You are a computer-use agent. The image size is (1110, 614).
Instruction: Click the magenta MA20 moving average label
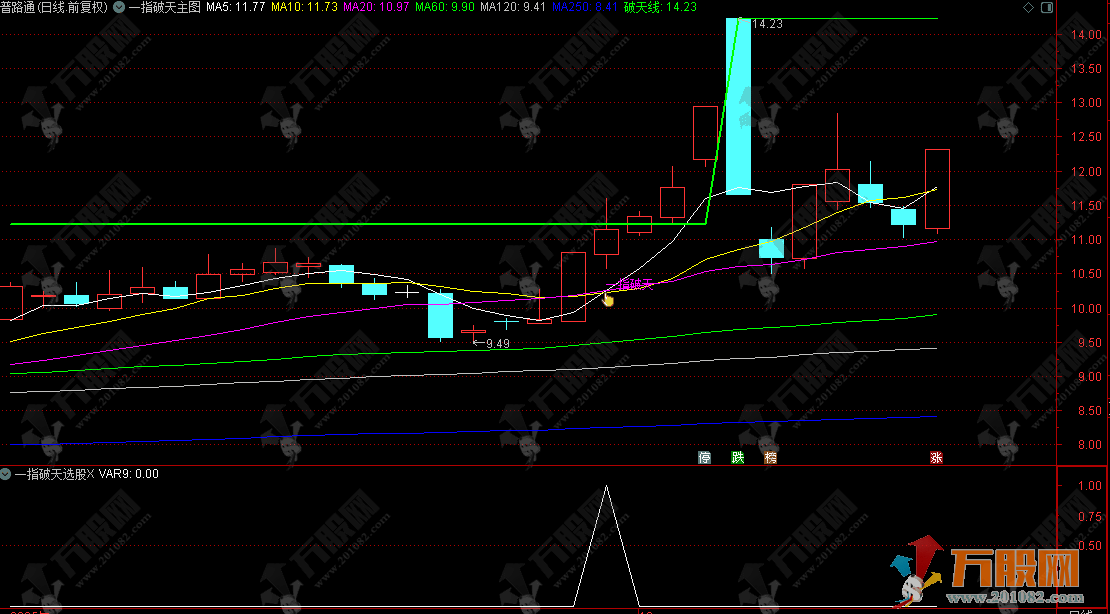[375, 7]
